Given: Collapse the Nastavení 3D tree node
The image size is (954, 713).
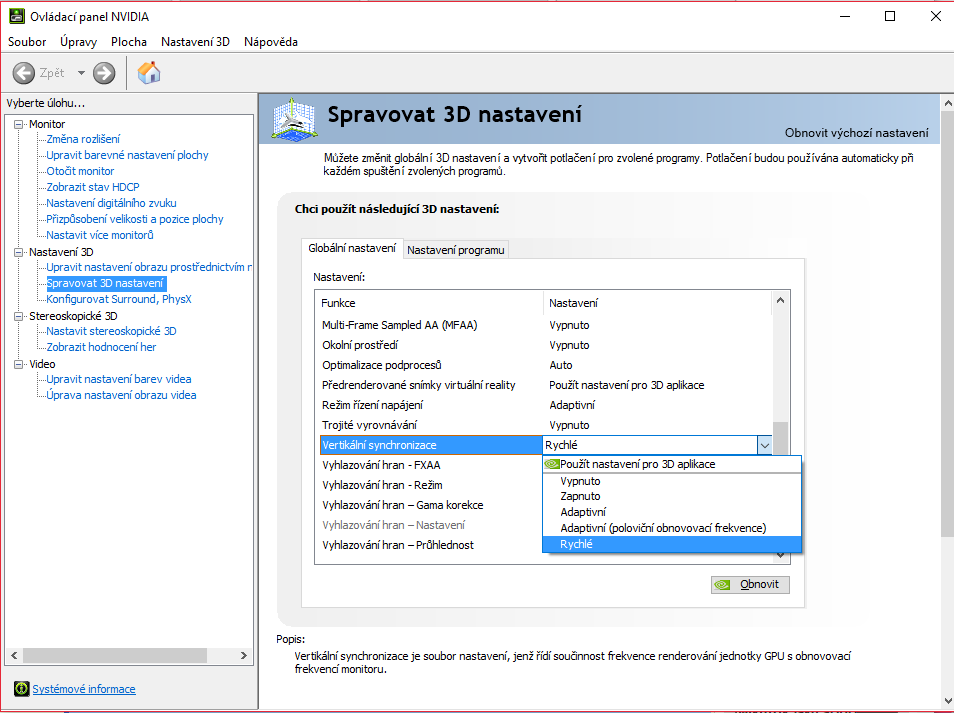Looking at the screenshot, I should point(18,252).
